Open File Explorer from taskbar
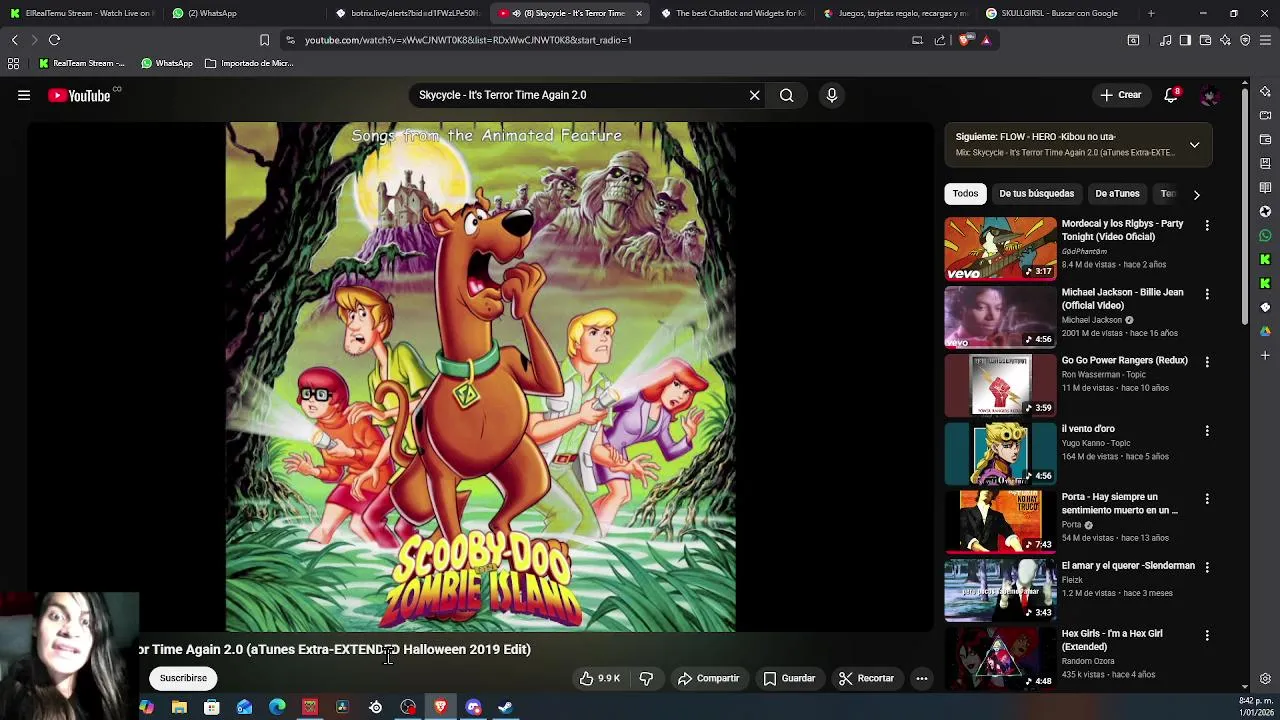 point(179,707)
